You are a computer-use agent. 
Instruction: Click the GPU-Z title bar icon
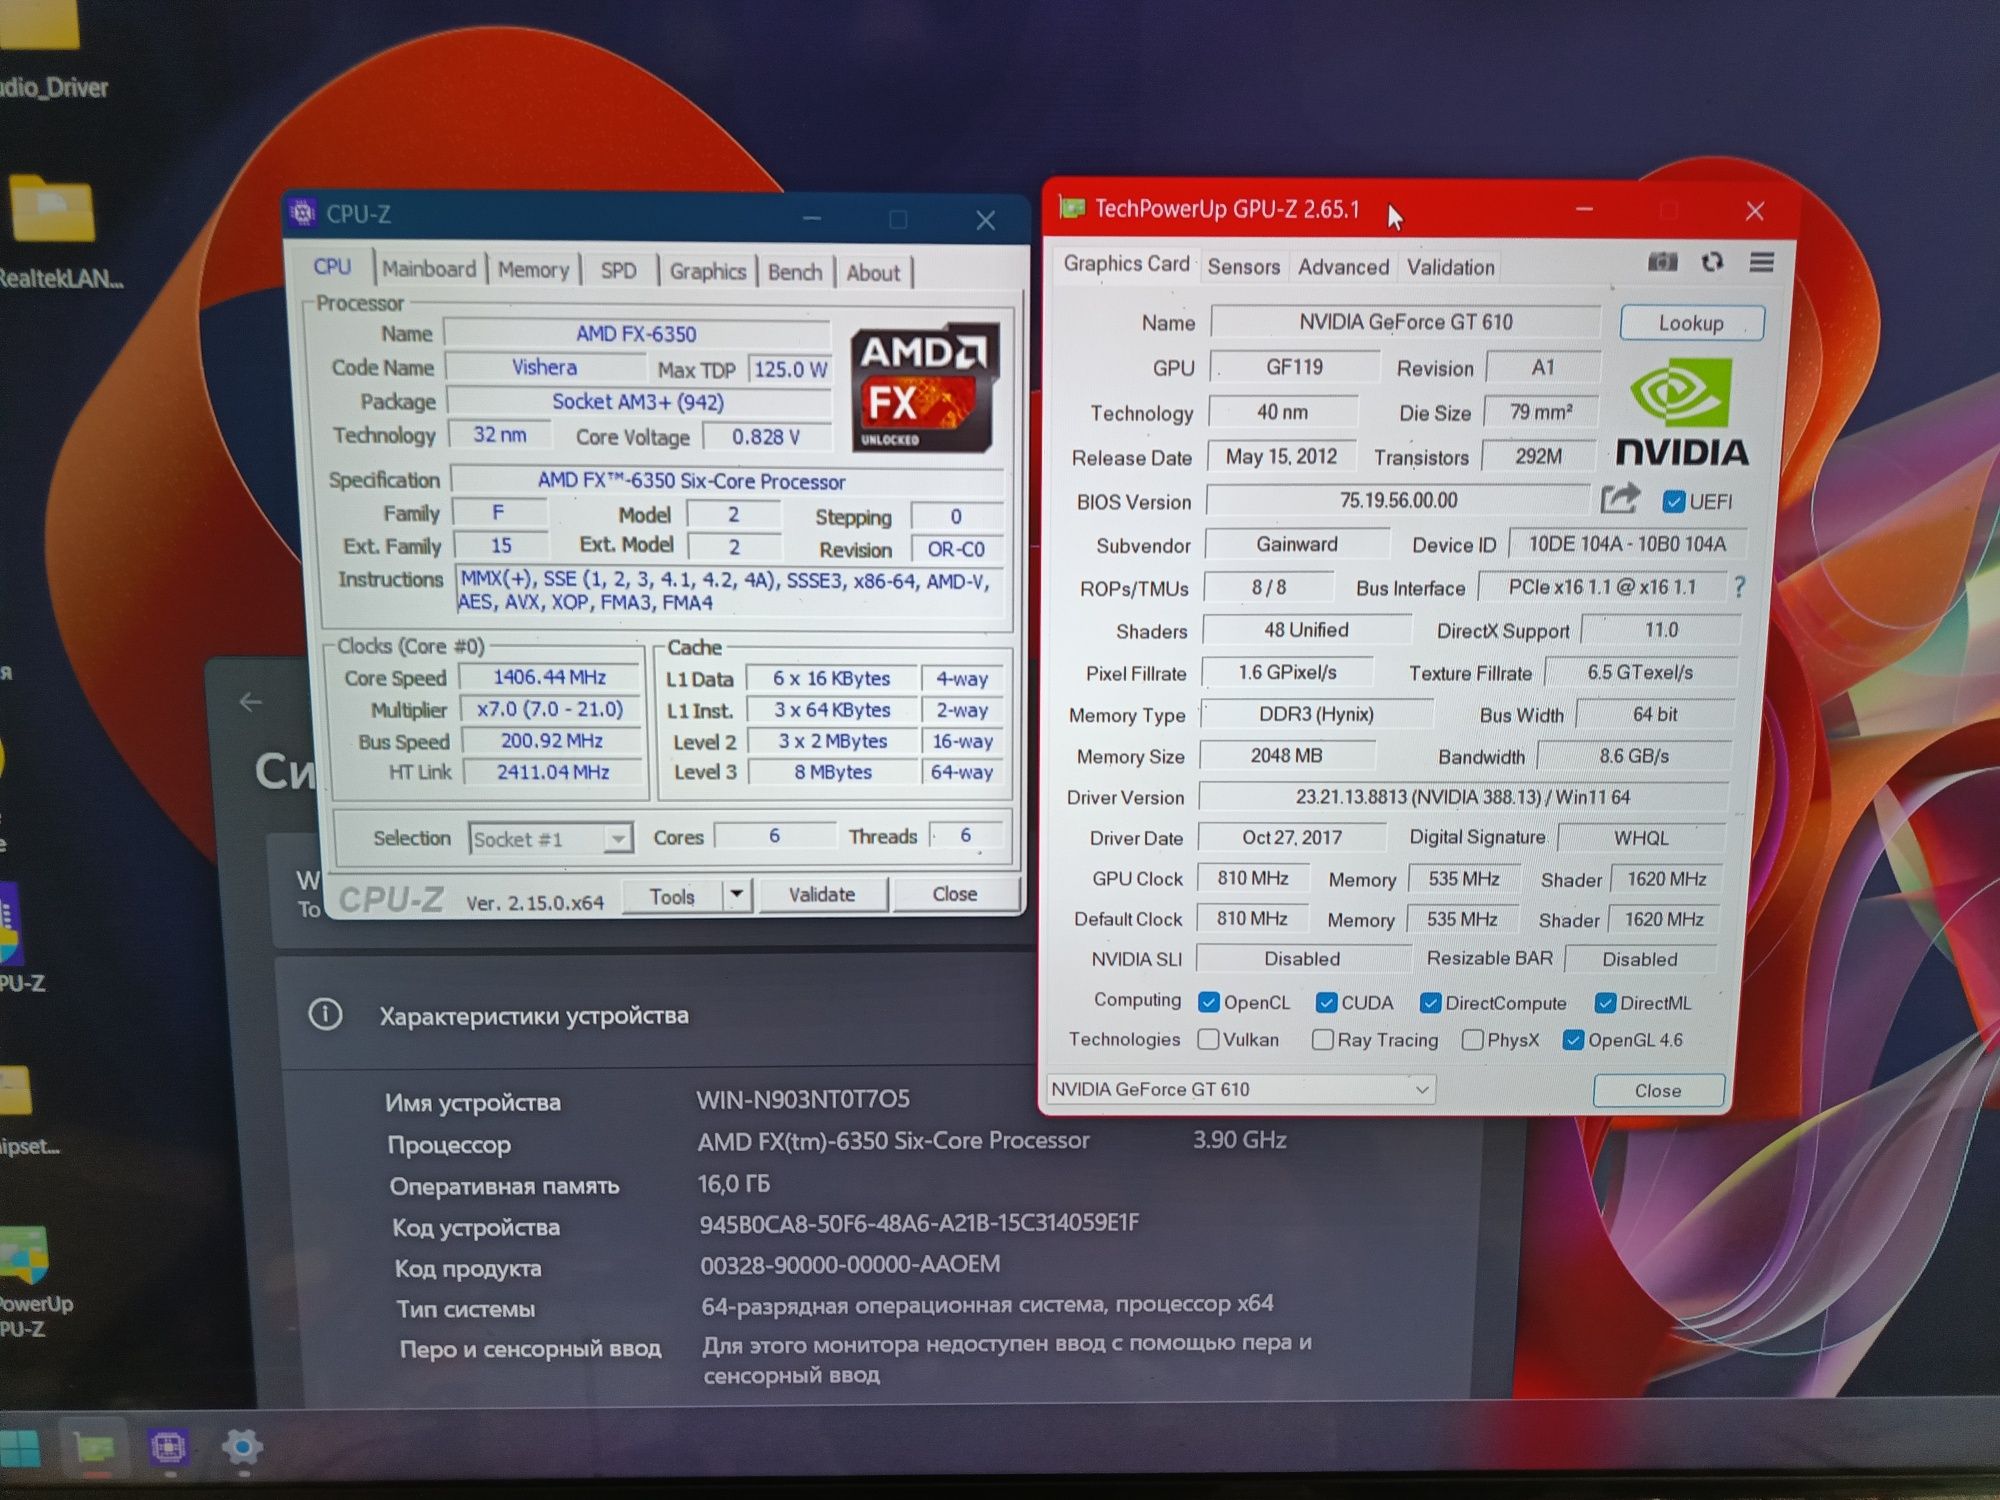click(1072, 208)
